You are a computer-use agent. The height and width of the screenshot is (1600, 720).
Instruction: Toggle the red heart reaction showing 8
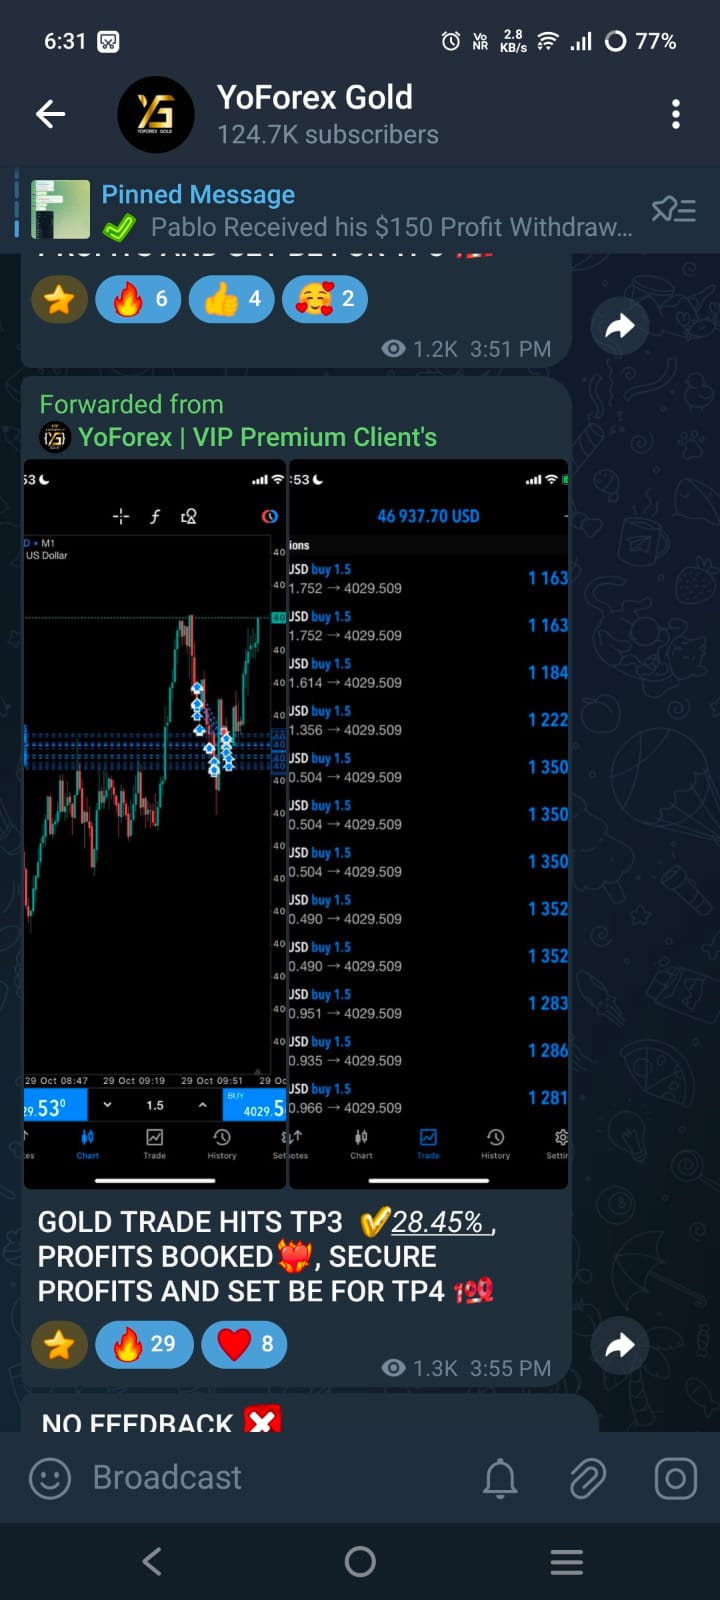click(x=244, y=1344)
